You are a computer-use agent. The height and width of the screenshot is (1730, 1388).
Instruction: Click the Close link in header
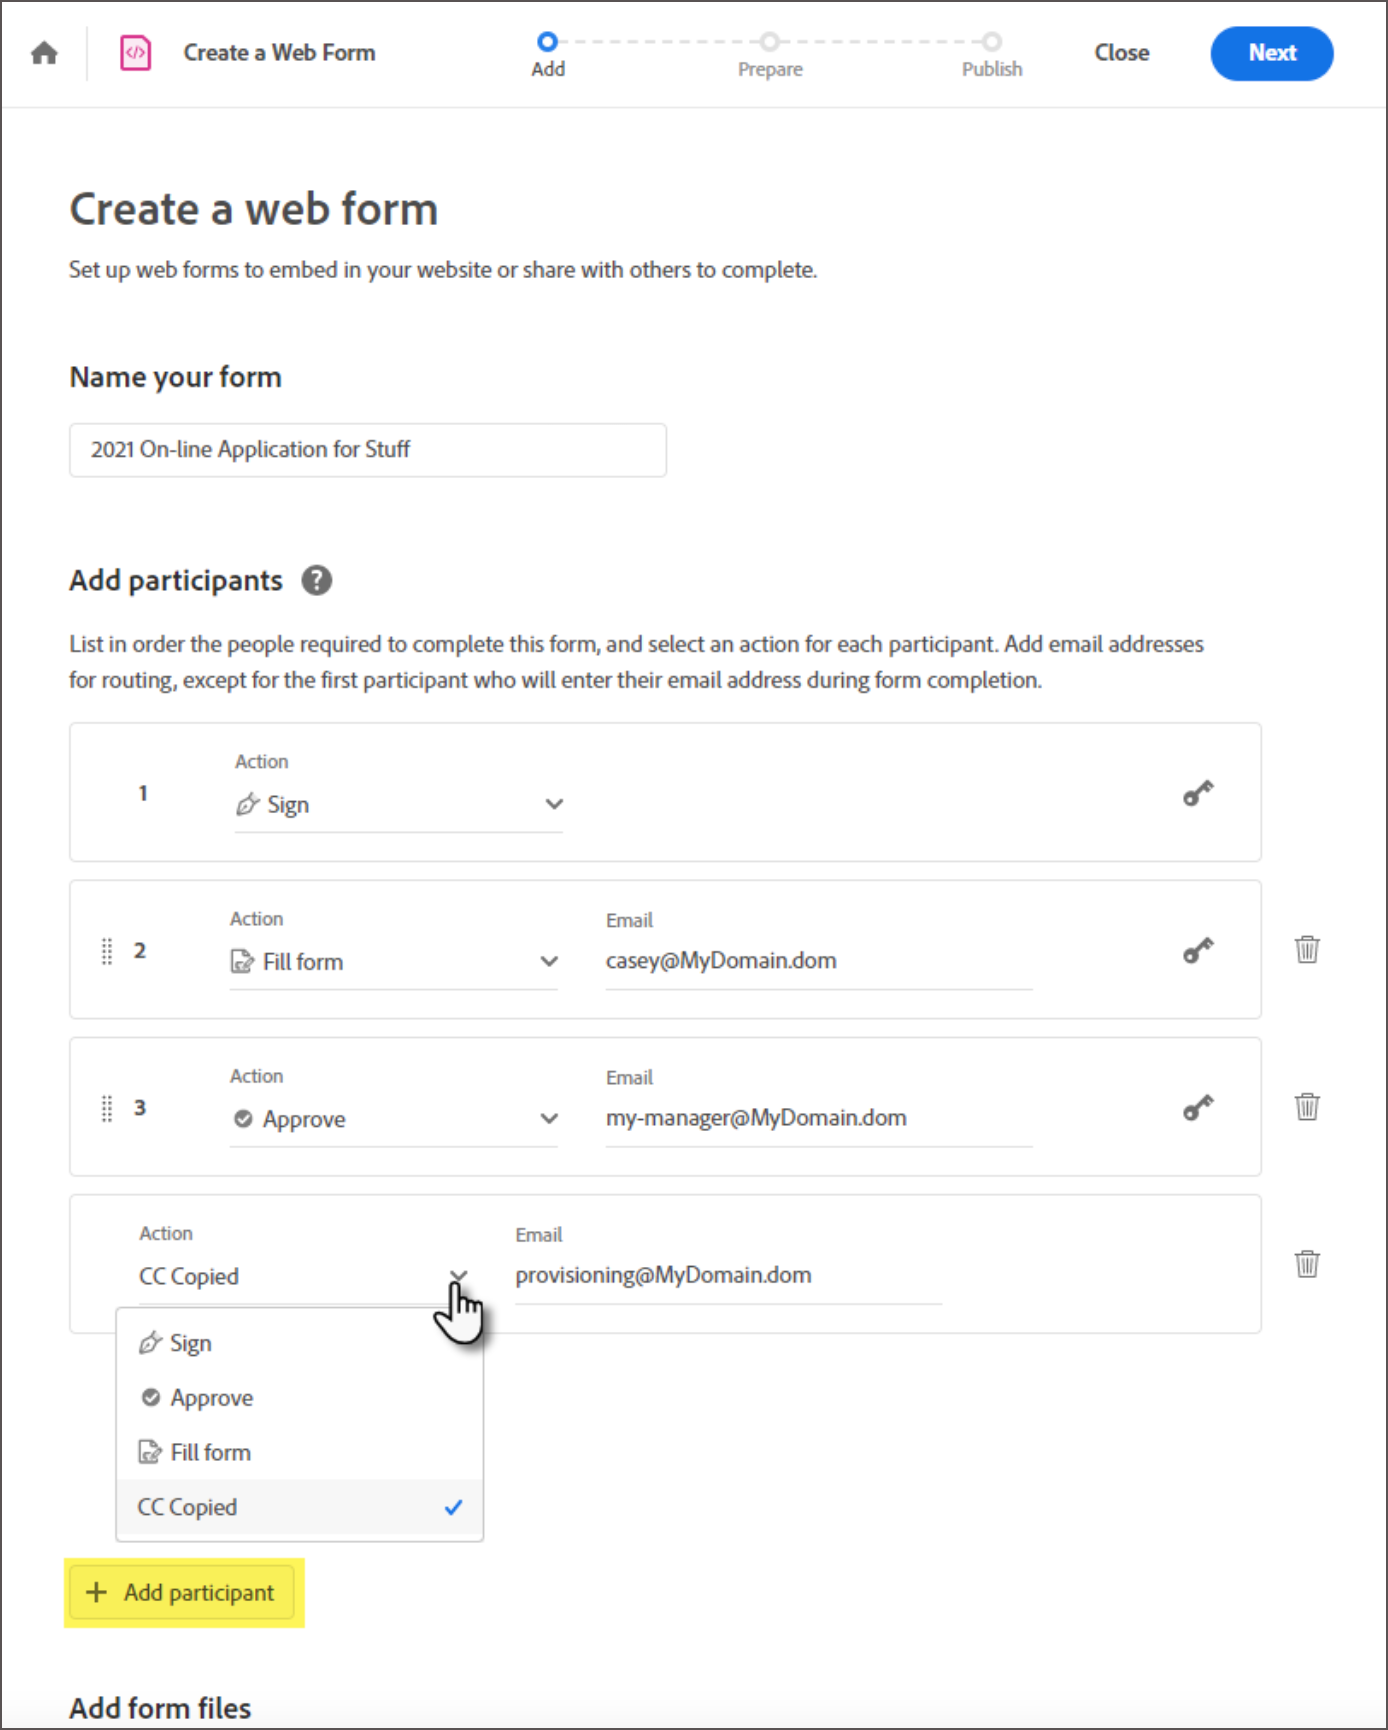coord(1121,53)
